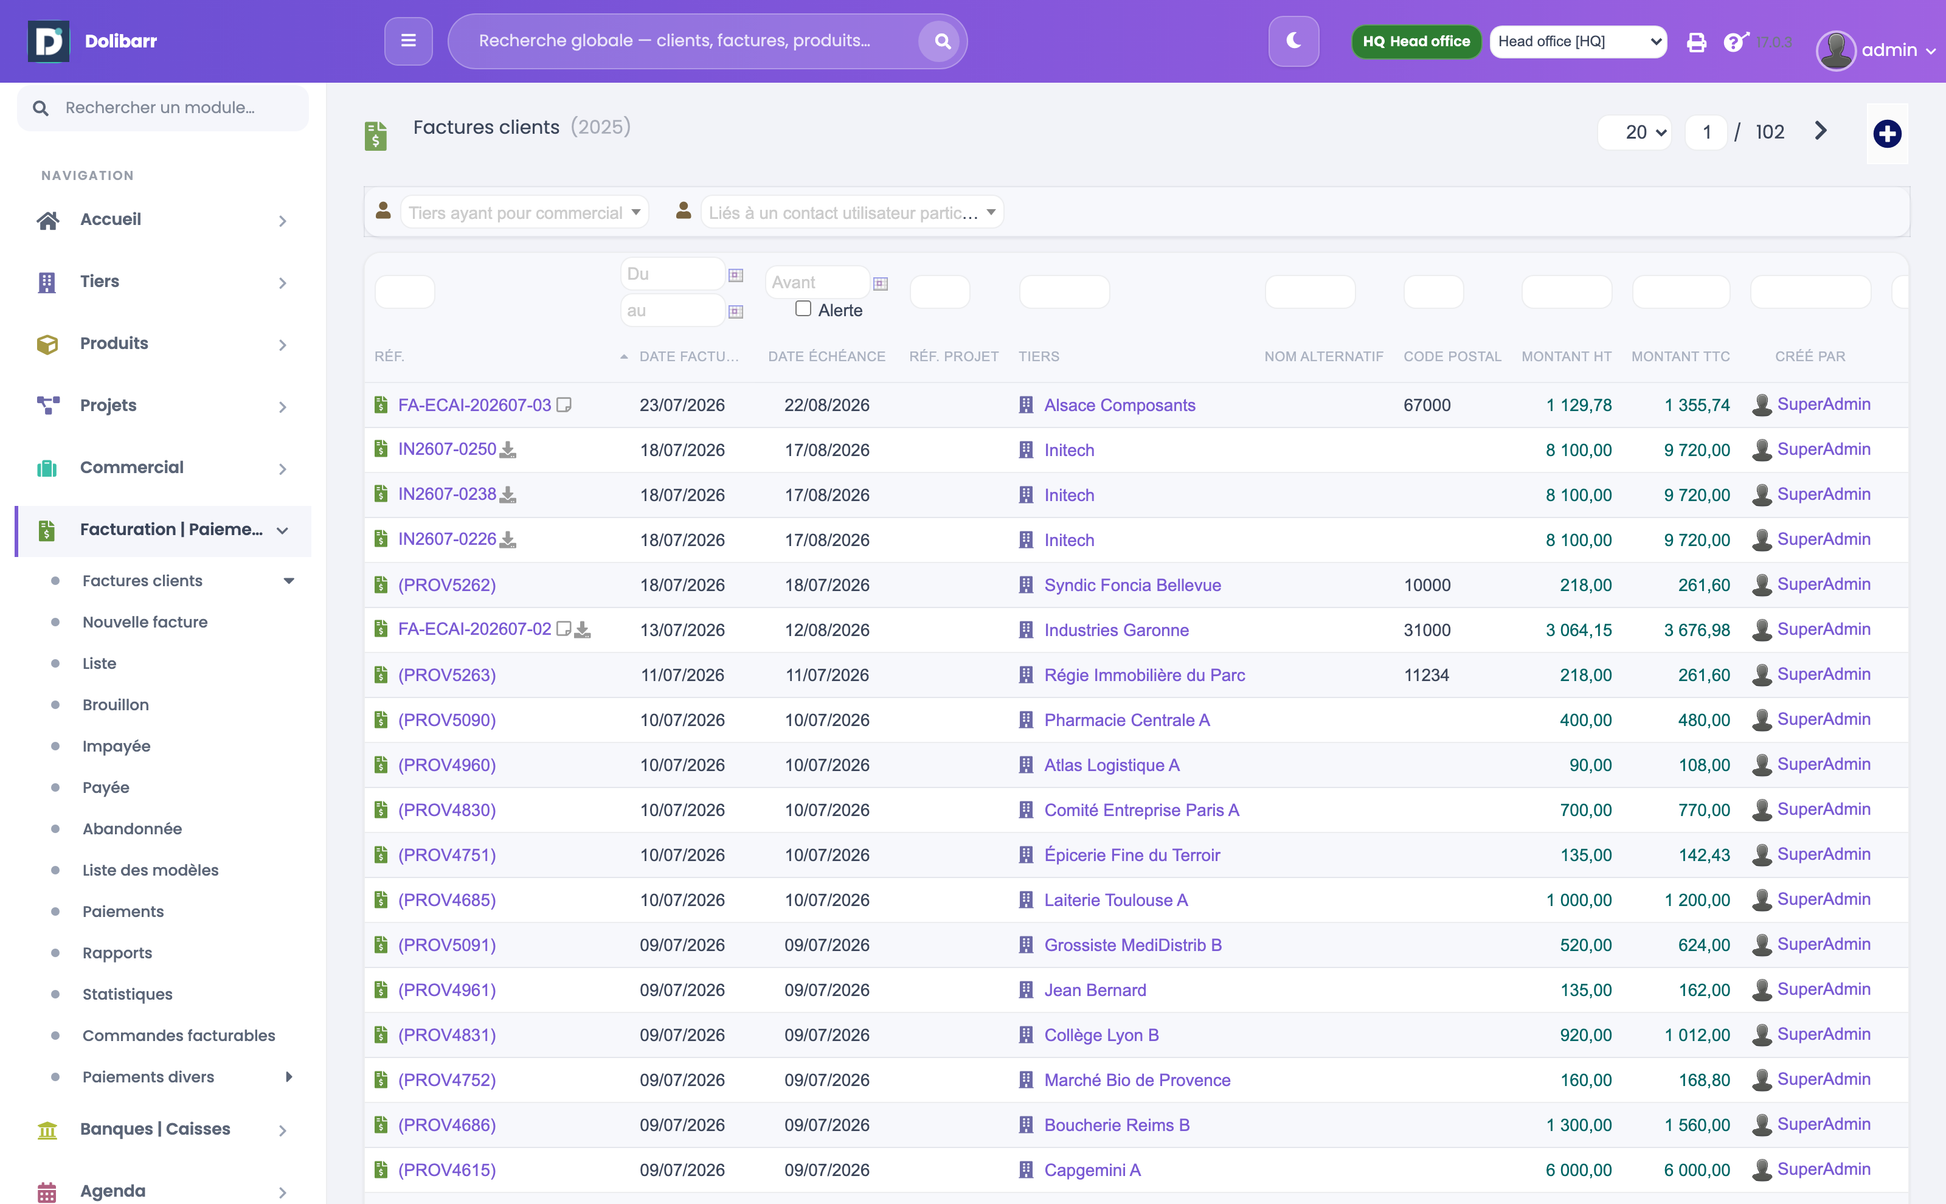
Task: Open the Brouillon menu item
Action: point(115,705)
